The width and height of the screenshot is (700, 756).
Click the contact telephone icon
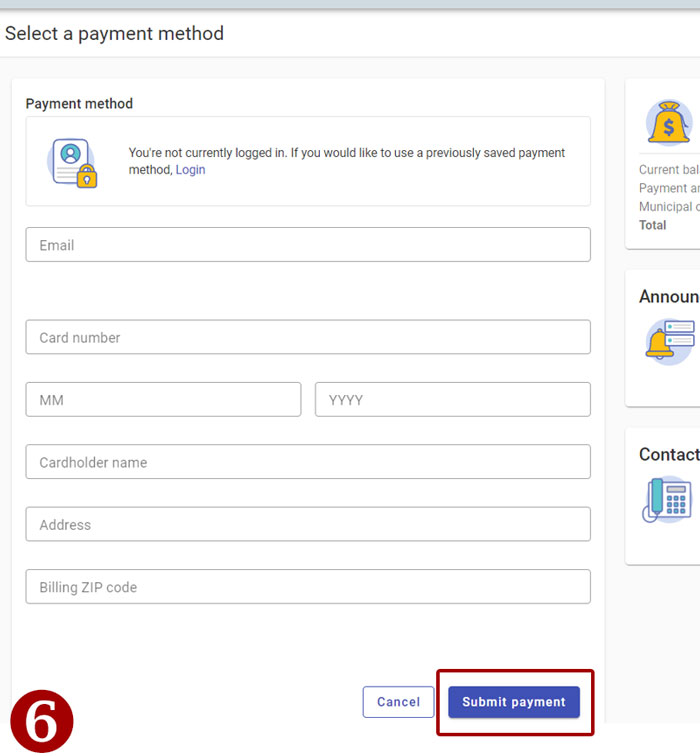coord(667,500)
